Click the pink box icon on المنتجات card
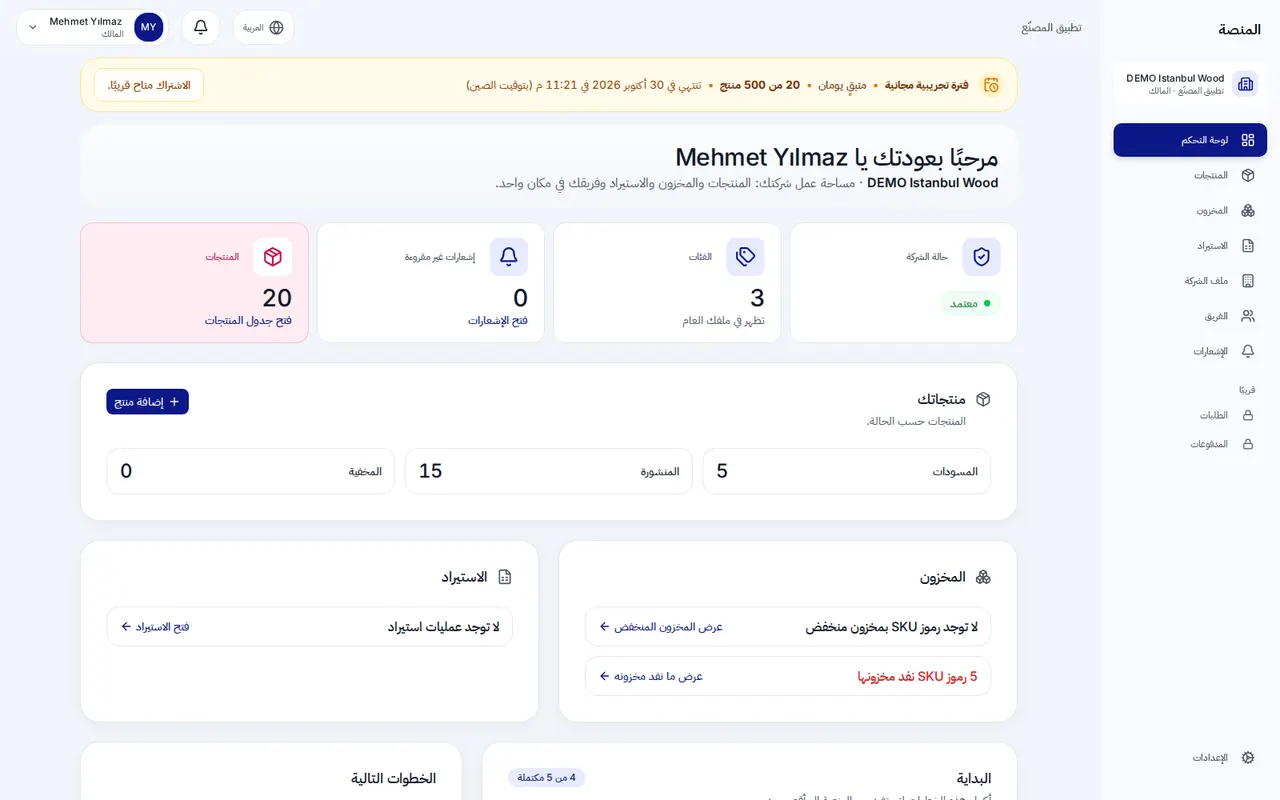The height and width of the screenshot is (800, 1280). pyautogui.click(x=272, y=257)
